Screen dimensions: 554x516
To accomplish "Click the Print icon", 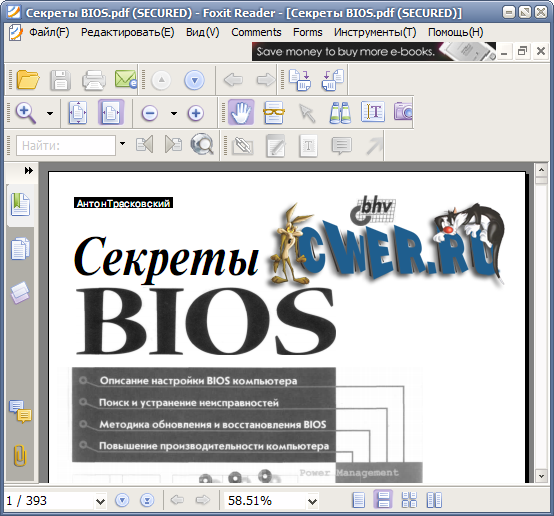I will (x=94, y=80).
